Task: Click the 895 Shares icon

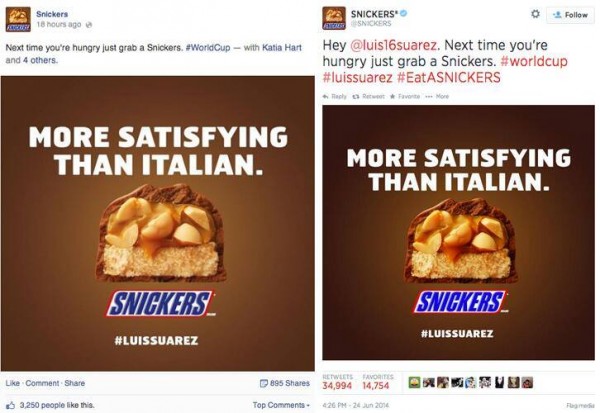Action: pyautogui.click(x=264, y=383)
